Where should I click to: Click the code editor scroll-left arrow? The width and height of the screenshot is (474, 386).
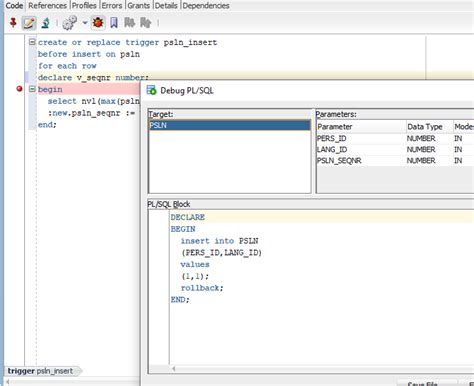click(8, 381)
